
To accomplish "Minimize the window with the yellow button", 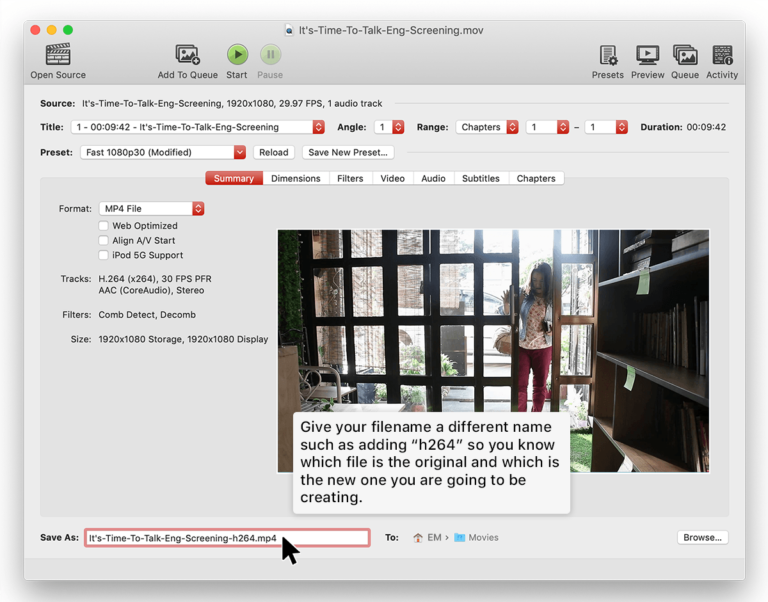I will pos(51,30).
